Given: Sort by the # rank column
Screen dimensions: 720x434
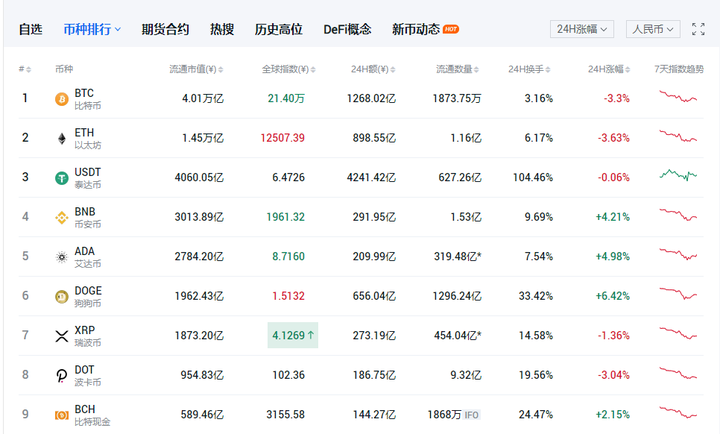Looking at the screenshot, I should pyautogui.click(x=25, y=69).
